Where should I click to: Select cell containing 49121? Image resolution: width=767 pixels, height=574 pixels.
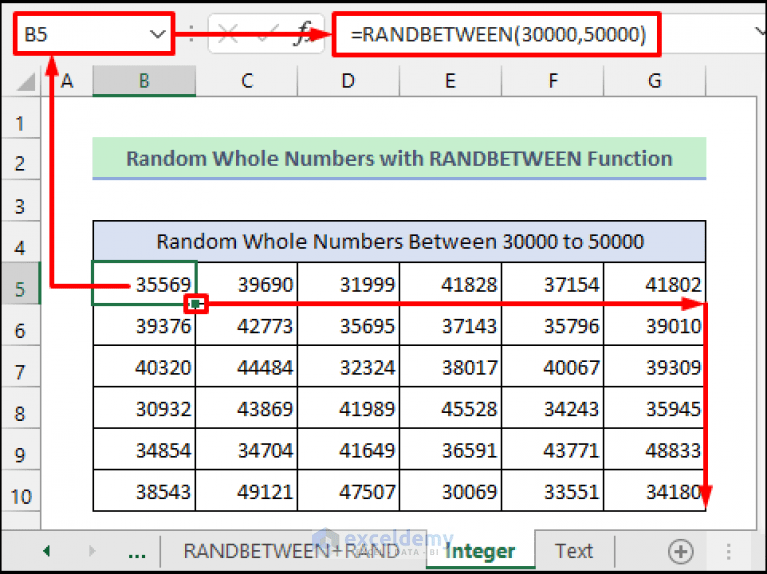(x=247, y=491)
